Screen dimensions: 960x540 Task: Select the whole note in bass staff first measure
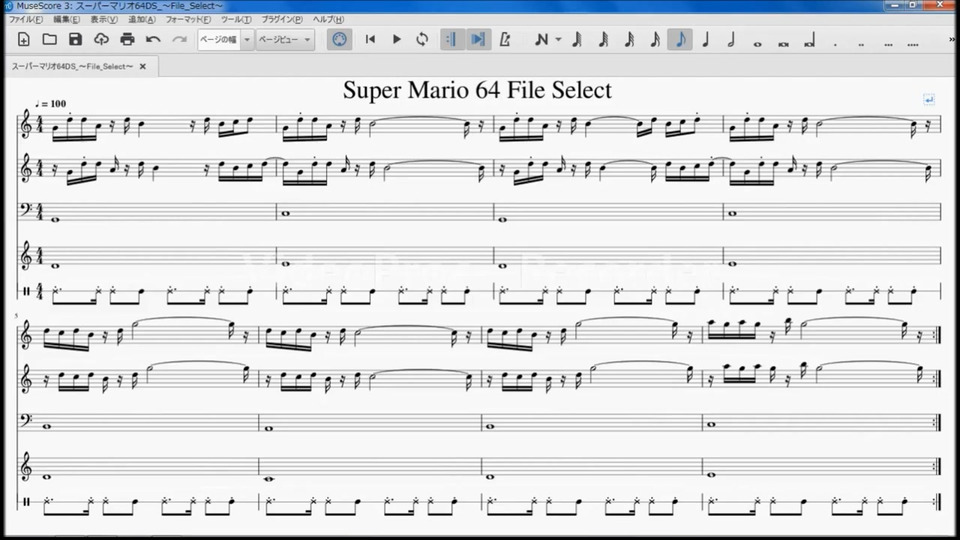coord(55,219)
